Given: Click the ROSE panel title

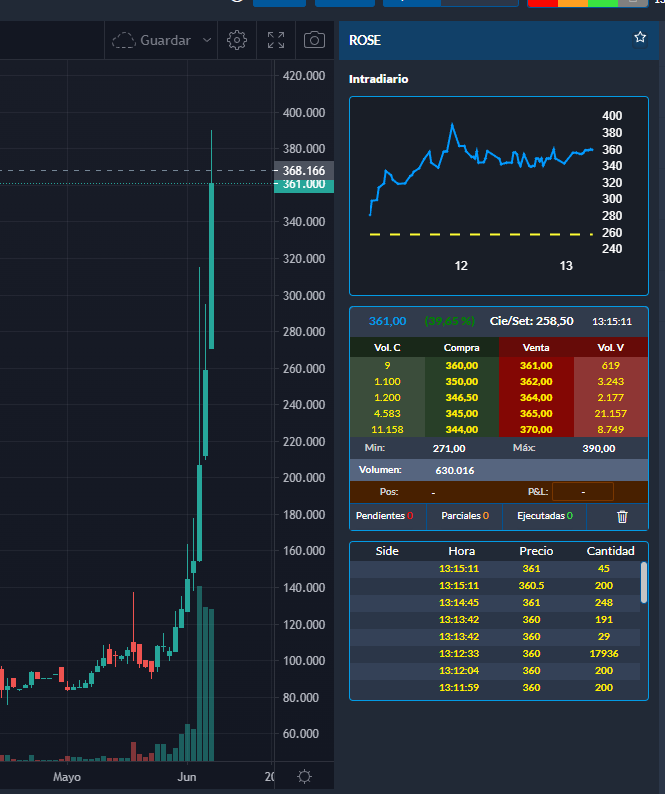Looking at the screenshot, I should pyautogui.click(x=365, y=41).
